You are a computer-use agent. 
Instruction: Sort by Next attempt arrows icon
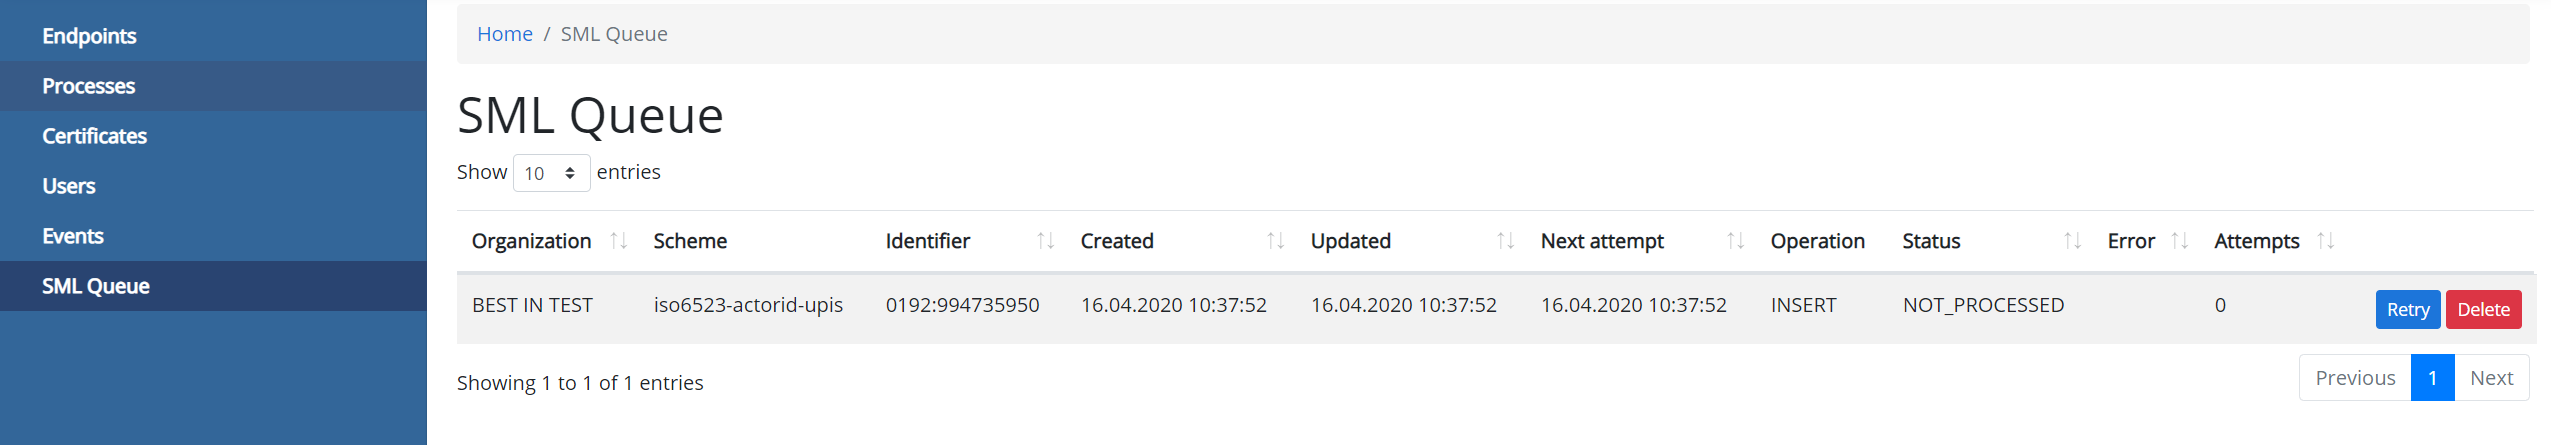point(1735,241)
